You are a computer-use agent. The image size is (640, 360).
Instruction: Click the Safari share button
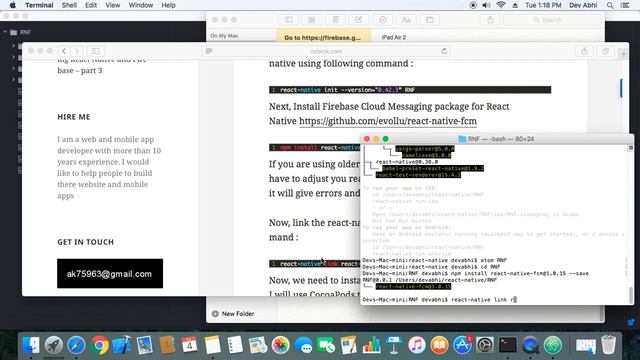tap(584, 51)
